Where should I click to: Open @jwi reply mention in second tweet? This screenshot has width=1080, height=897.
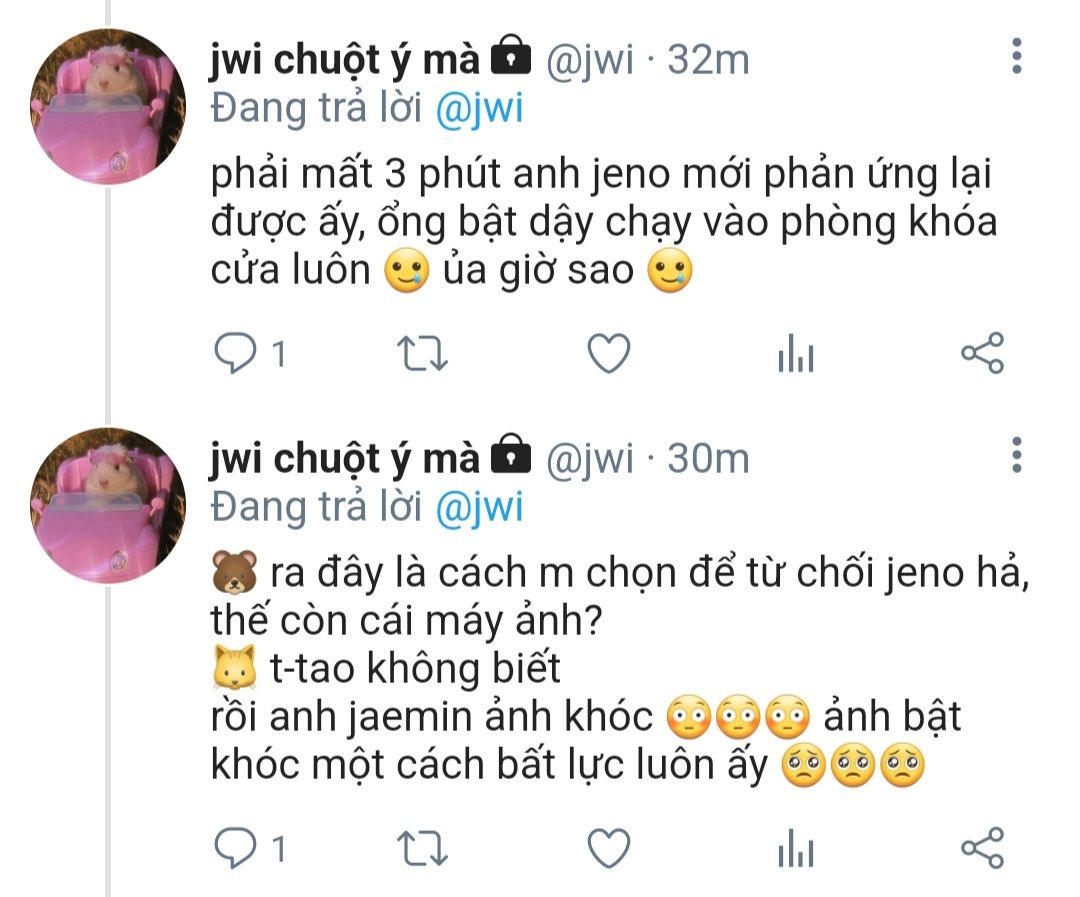coord(479,508)
